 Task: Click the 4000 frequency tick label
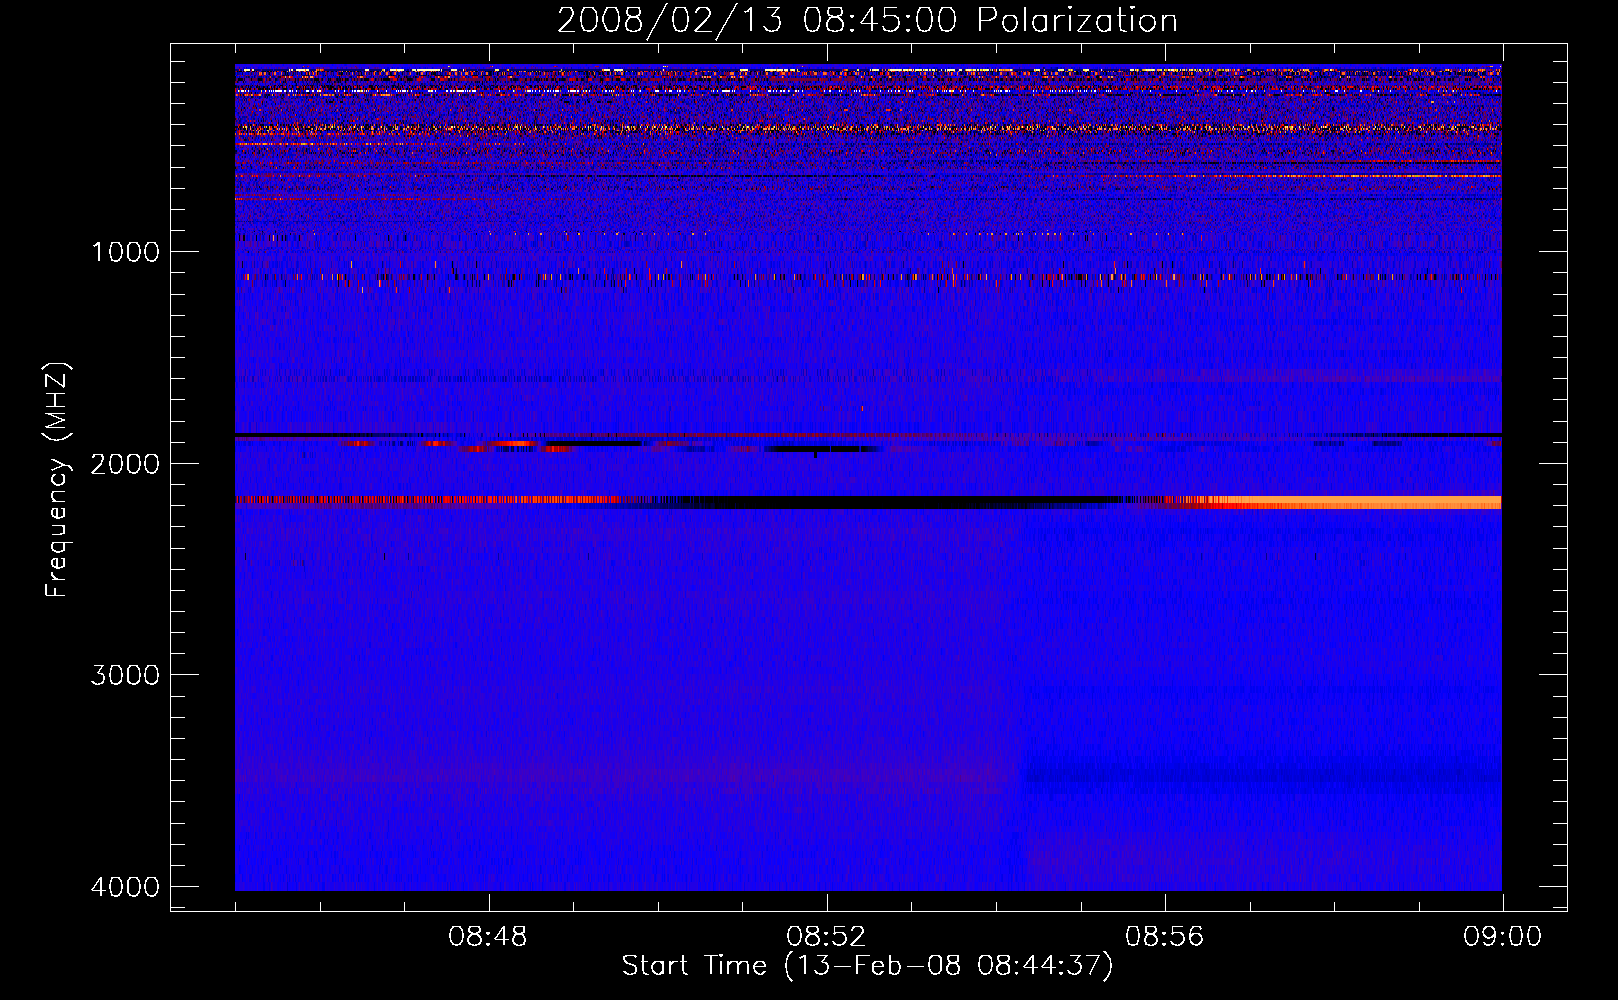click(125, 887)
